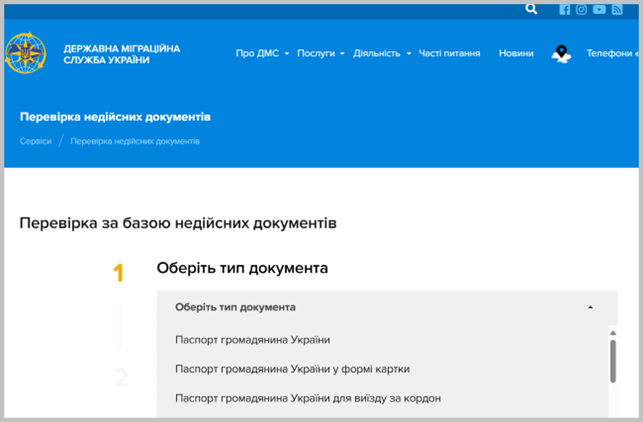Image resolution: width=643 pixels, height=422 pixels.
Task: Open the Facebook page icon
Action: coord(565,9)
